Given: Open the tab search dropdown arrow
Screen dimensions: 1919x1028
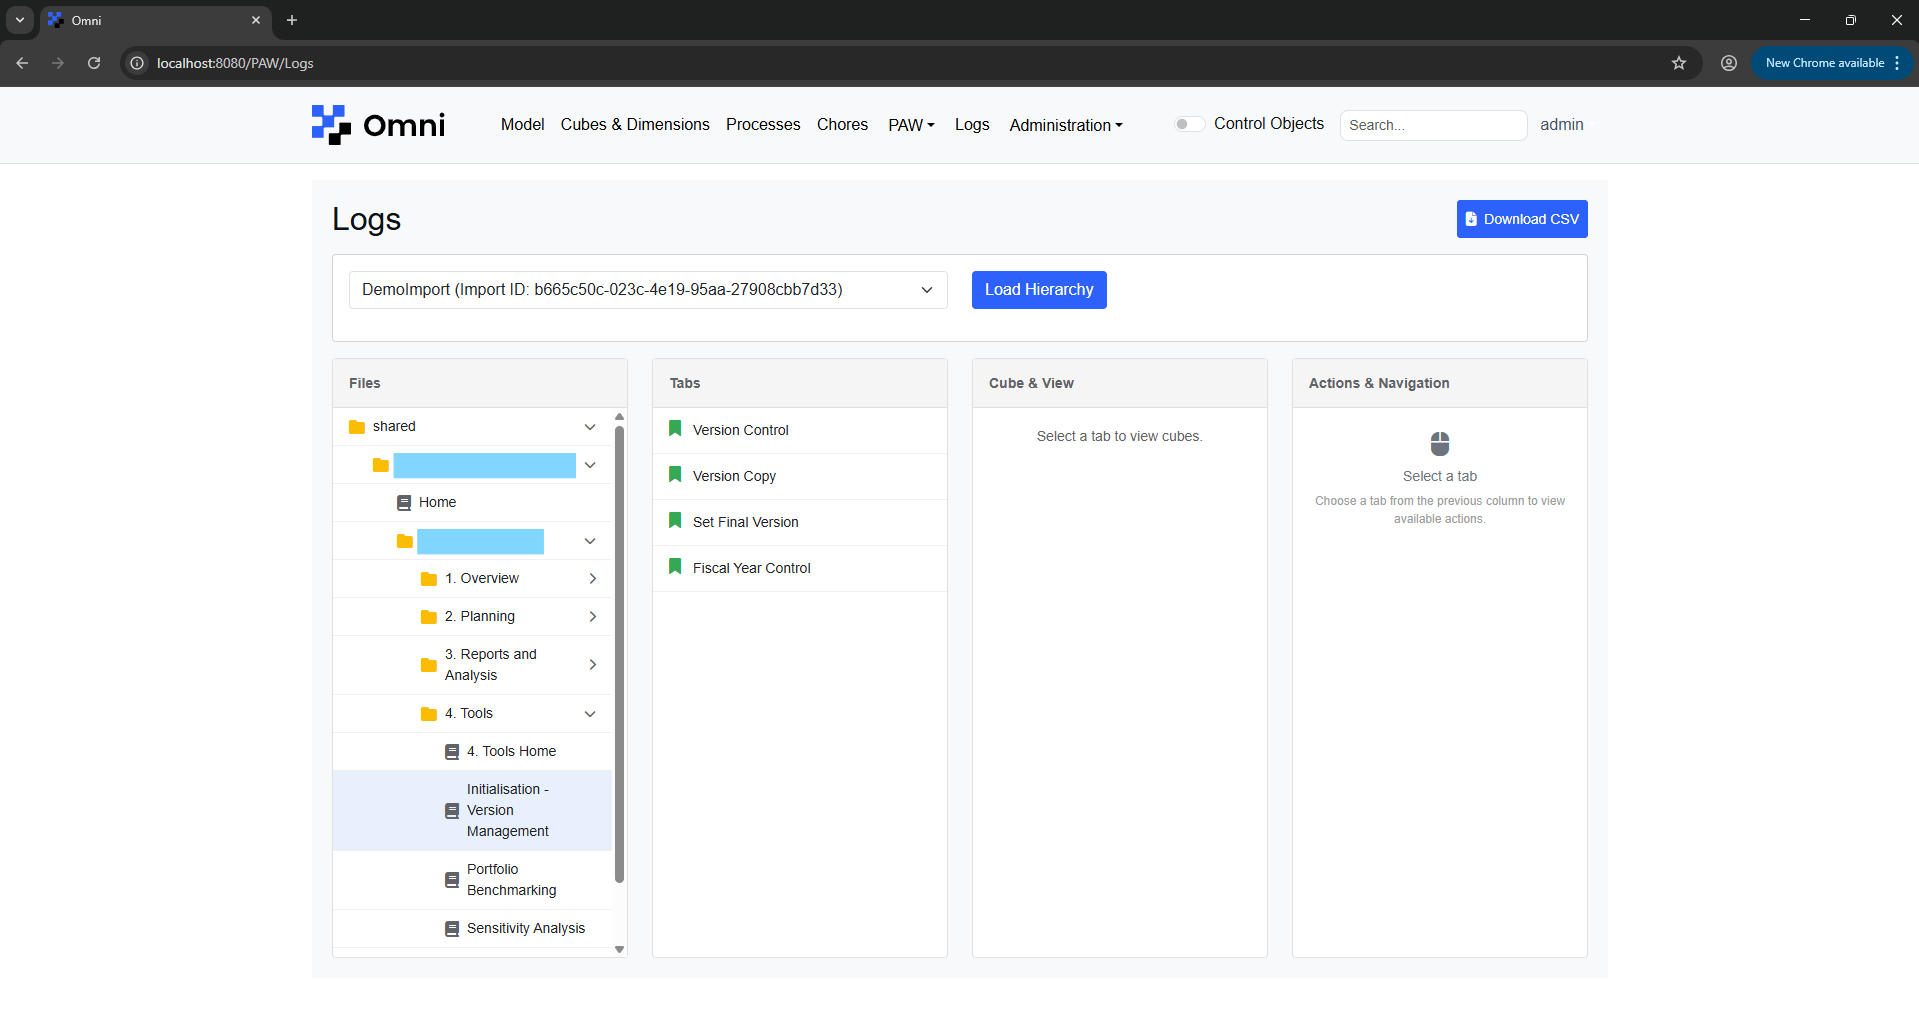Looking at the screenshot, I should [x=20, y=20].
